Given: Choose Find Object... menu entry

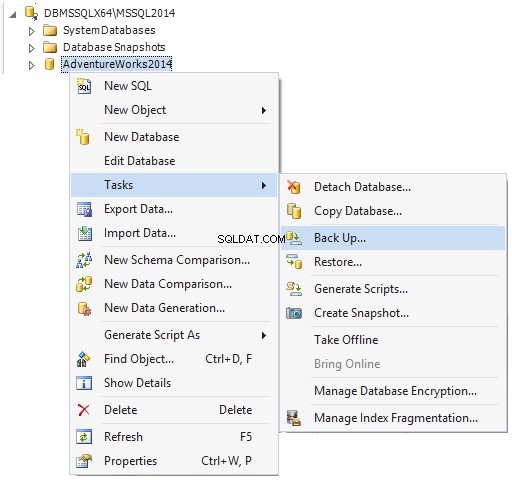Looking at the screenshot, I should 174,359.
